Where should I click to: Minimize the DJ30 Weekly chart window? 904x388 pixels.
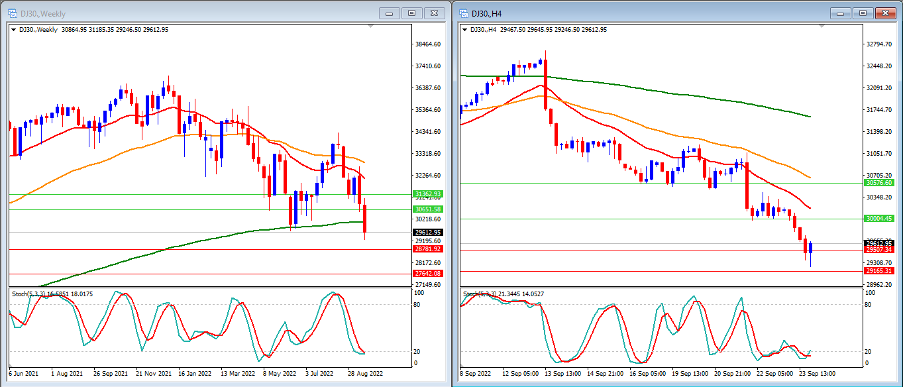coord(390,13)
